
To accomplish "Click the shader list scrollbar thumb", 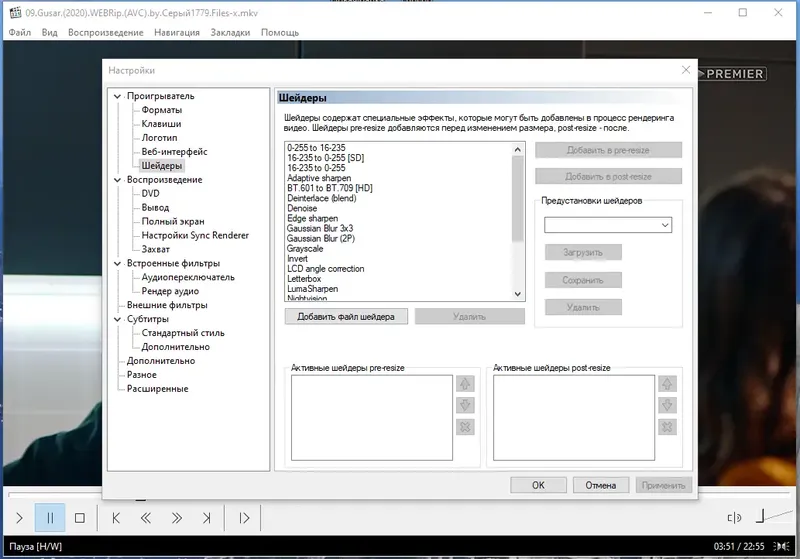I will pos(517,198).
